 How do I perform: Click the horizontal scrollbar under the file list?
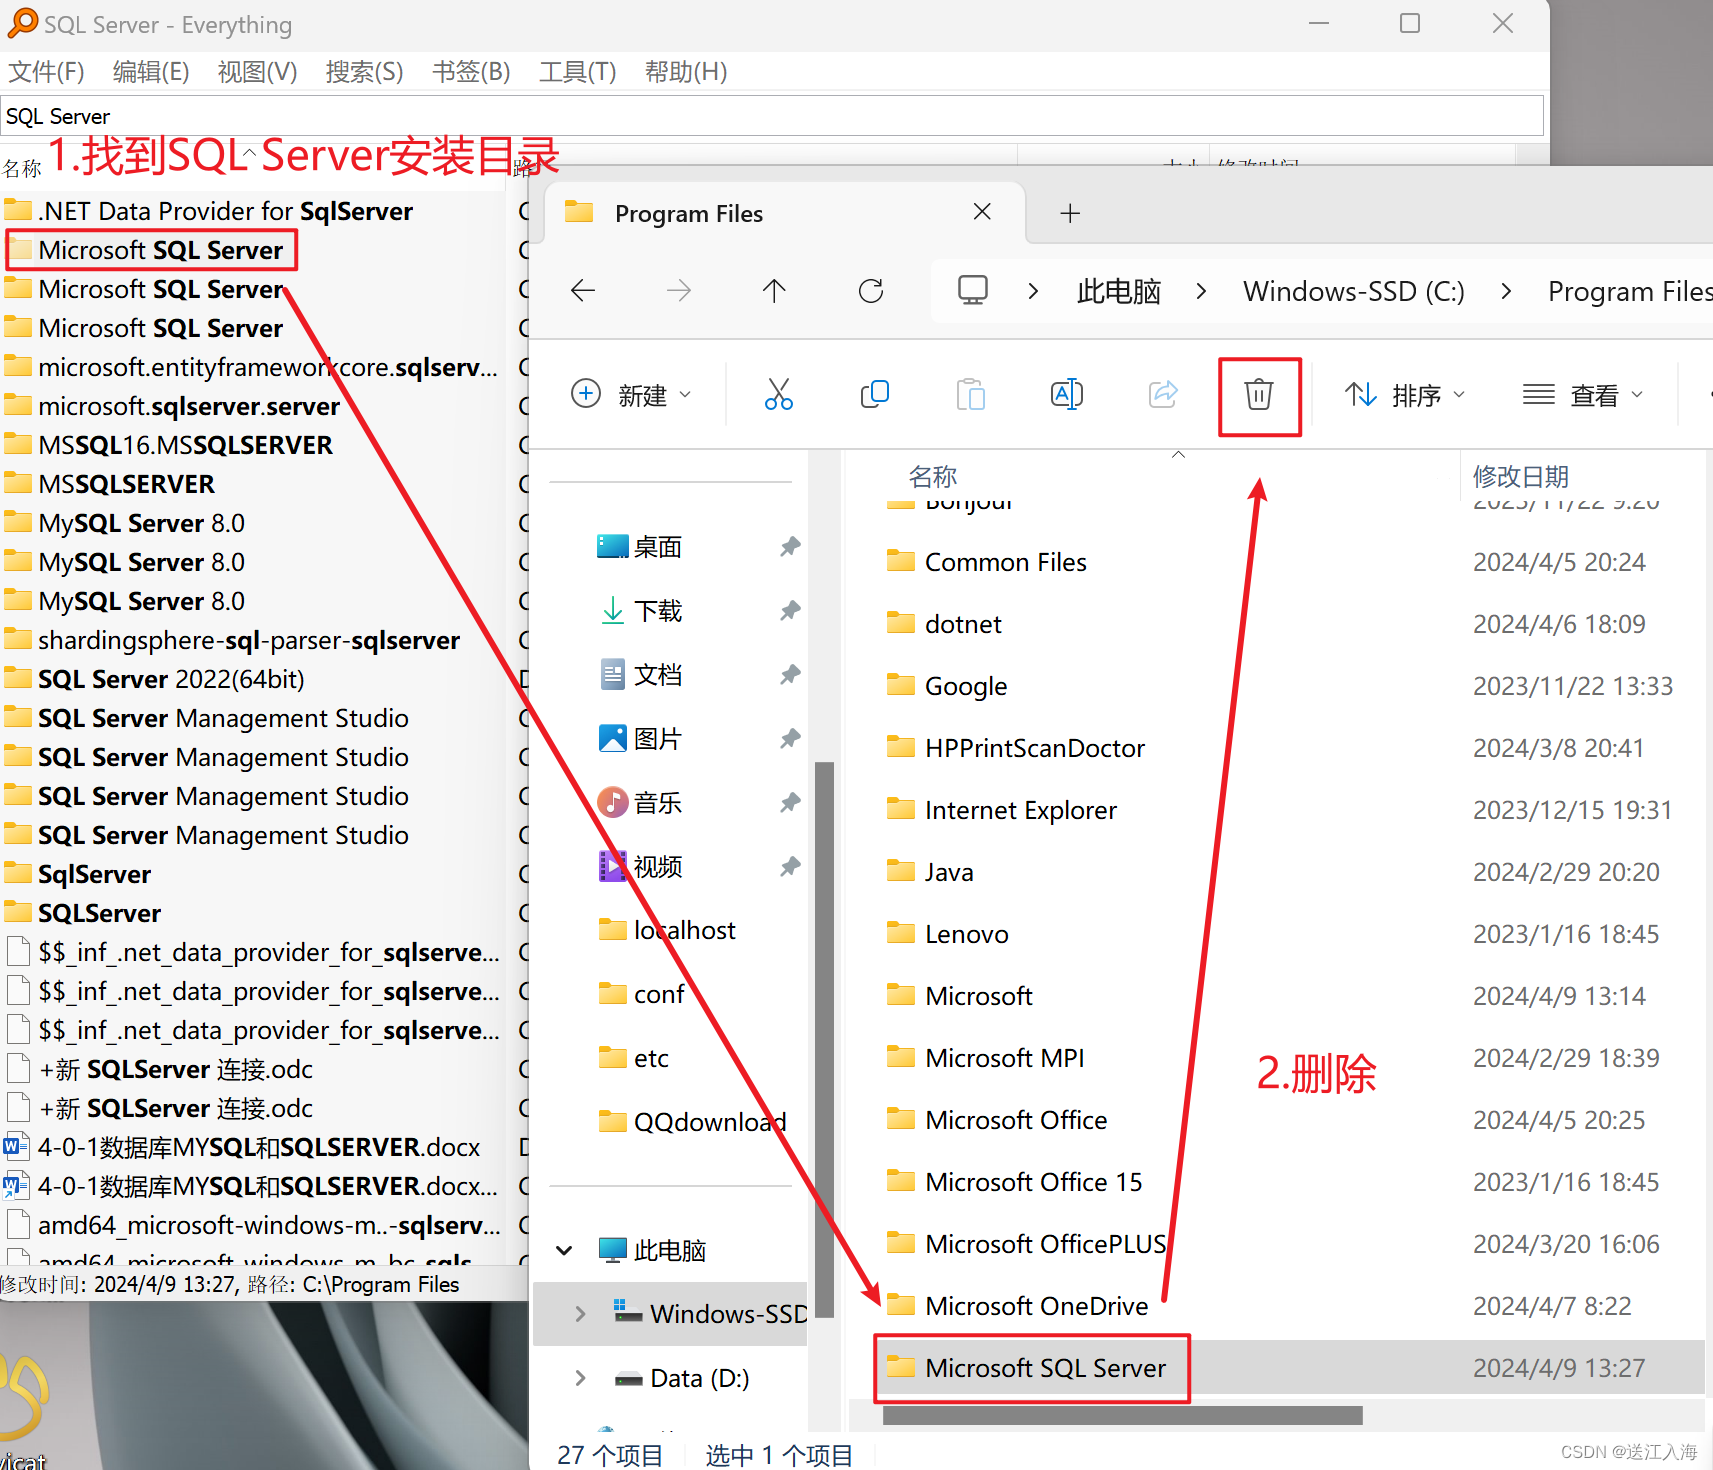1122,1415
